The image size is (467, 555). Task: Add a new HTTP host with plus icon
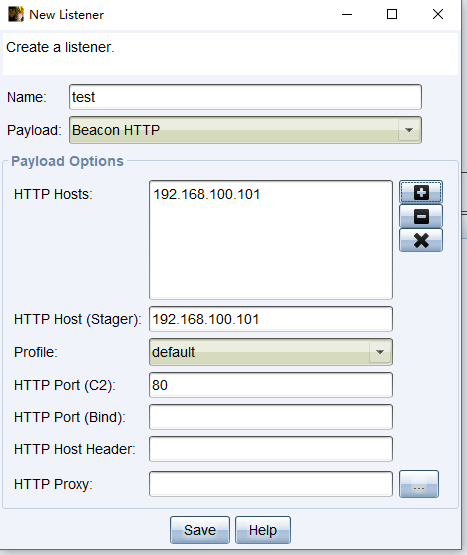tap(421, 192)
